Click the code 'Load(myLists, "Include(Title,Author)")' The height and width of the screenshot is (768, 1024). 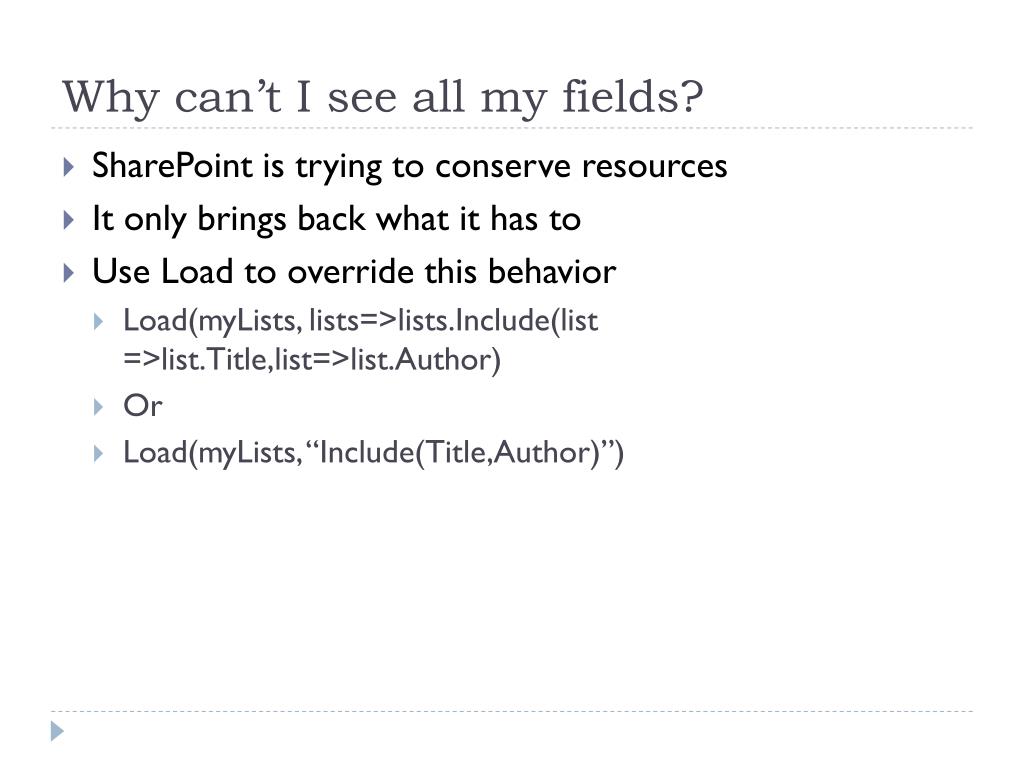click(x=374, y=453)
